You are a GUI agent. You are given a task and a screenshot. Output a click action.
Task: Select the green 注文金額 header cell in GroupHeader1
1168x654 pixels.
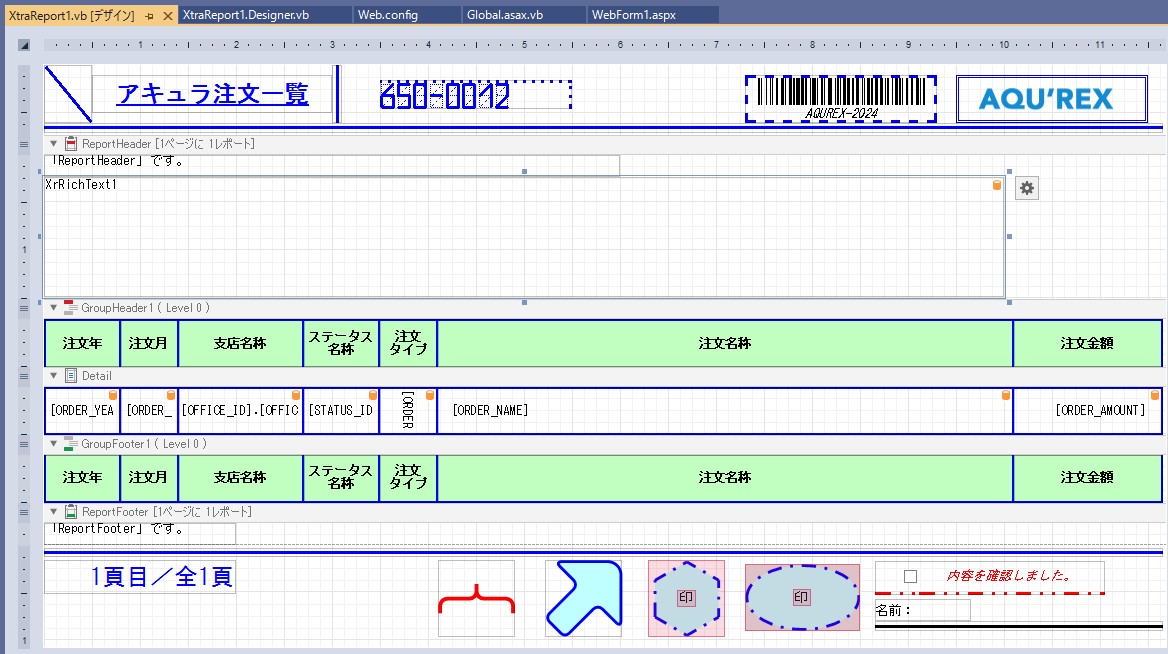tap(1087, 343)
